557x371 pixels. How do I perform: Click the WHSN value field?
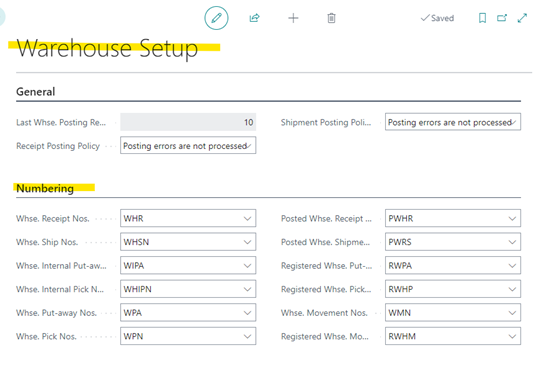(188, 242)
